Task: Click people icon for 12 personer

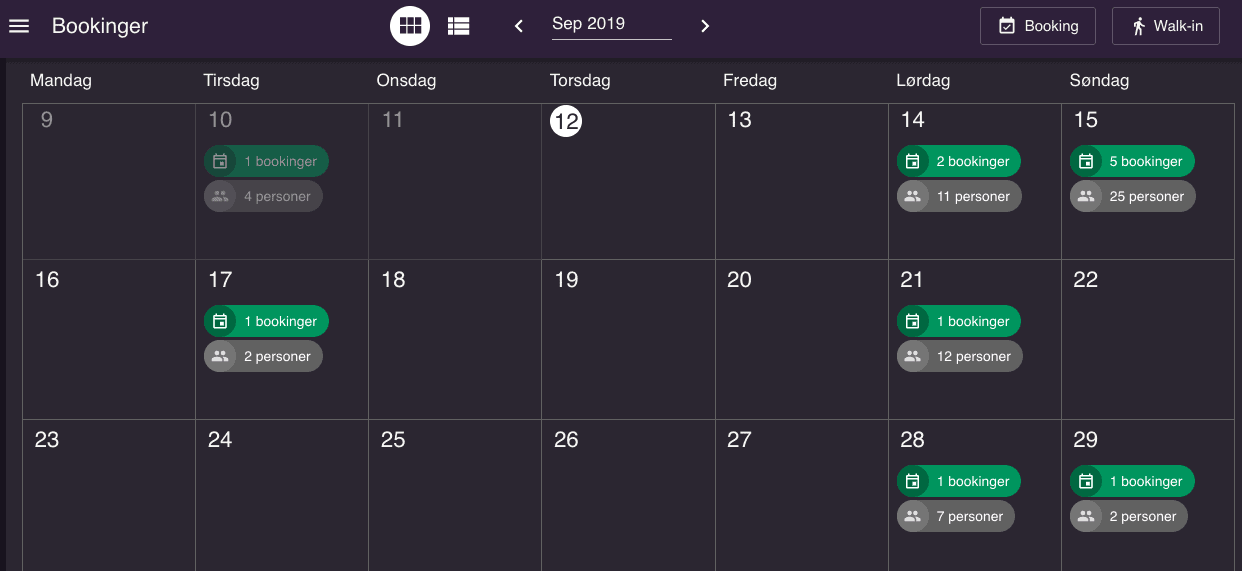Action: 912,356
